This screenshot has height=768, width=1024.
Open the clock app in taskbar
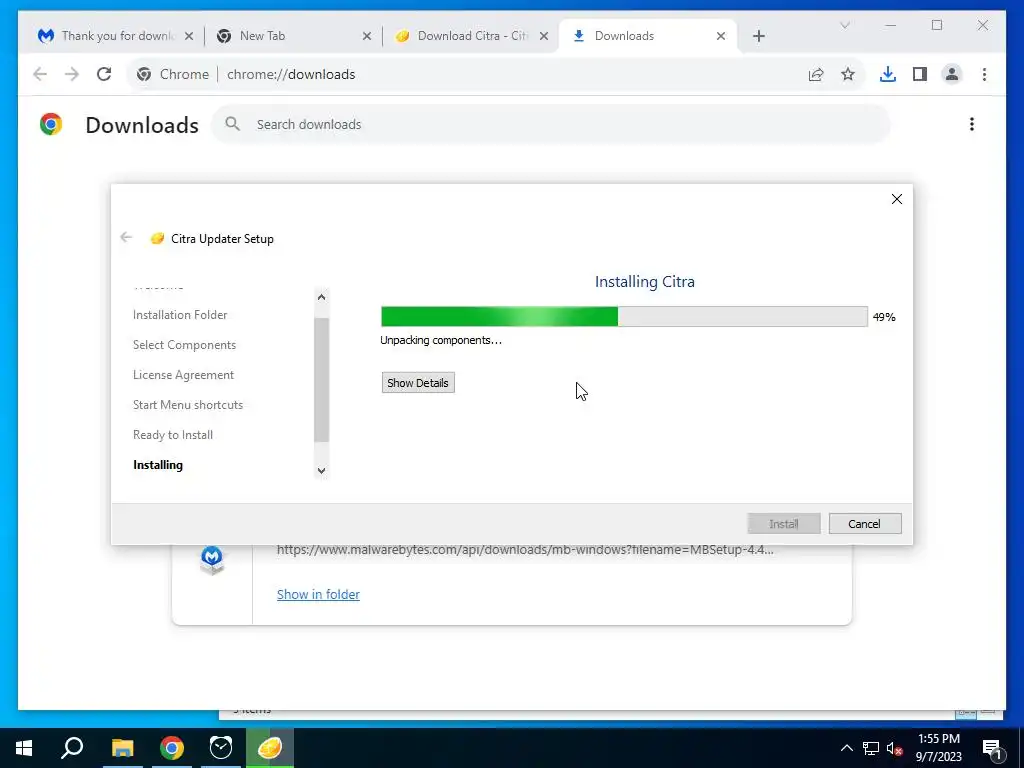click(221, 748)
